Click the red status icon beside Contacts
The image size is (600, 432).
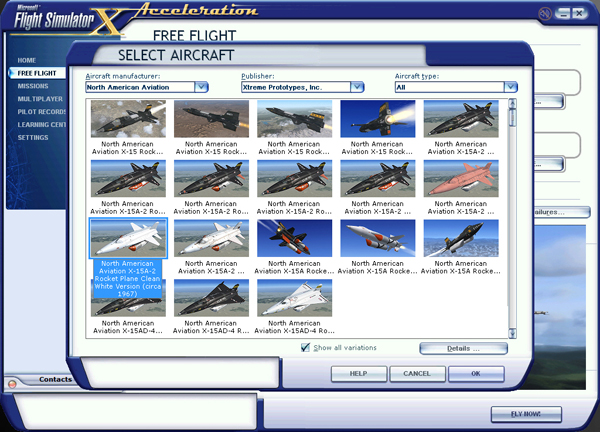click(x=12, y=383)
